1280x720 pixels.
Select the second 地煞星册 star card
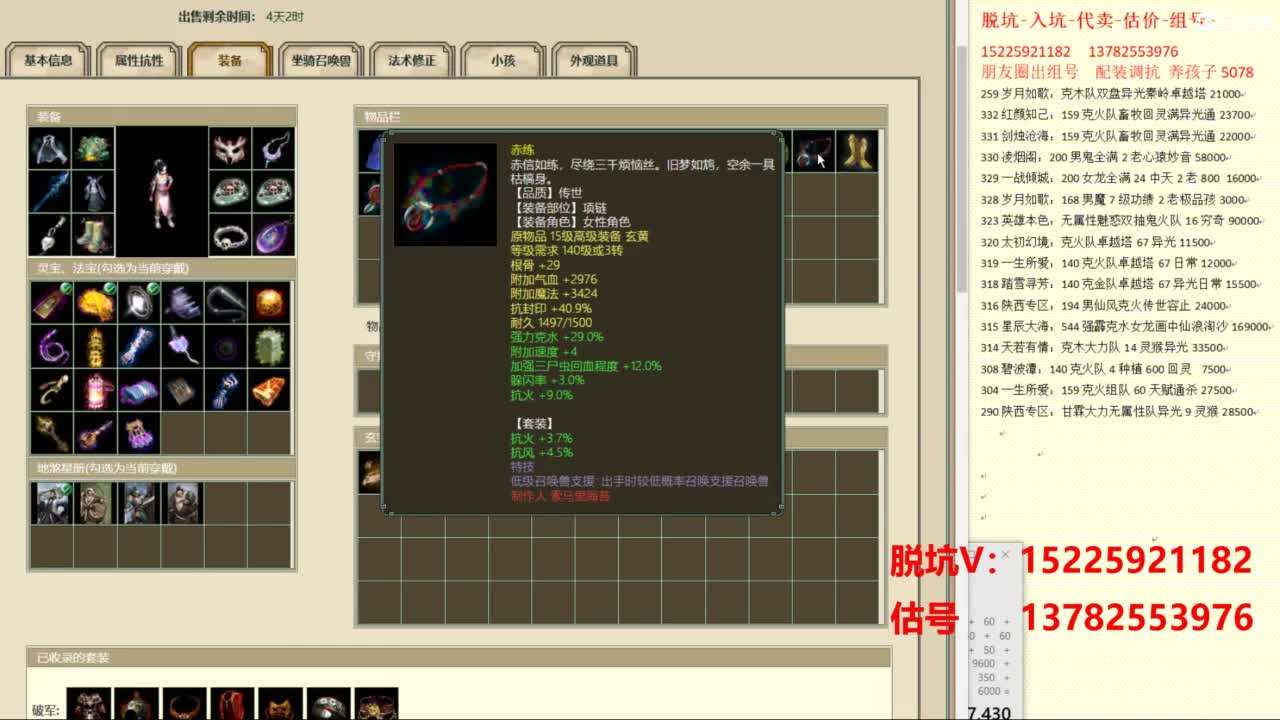[x=95, y=503]
